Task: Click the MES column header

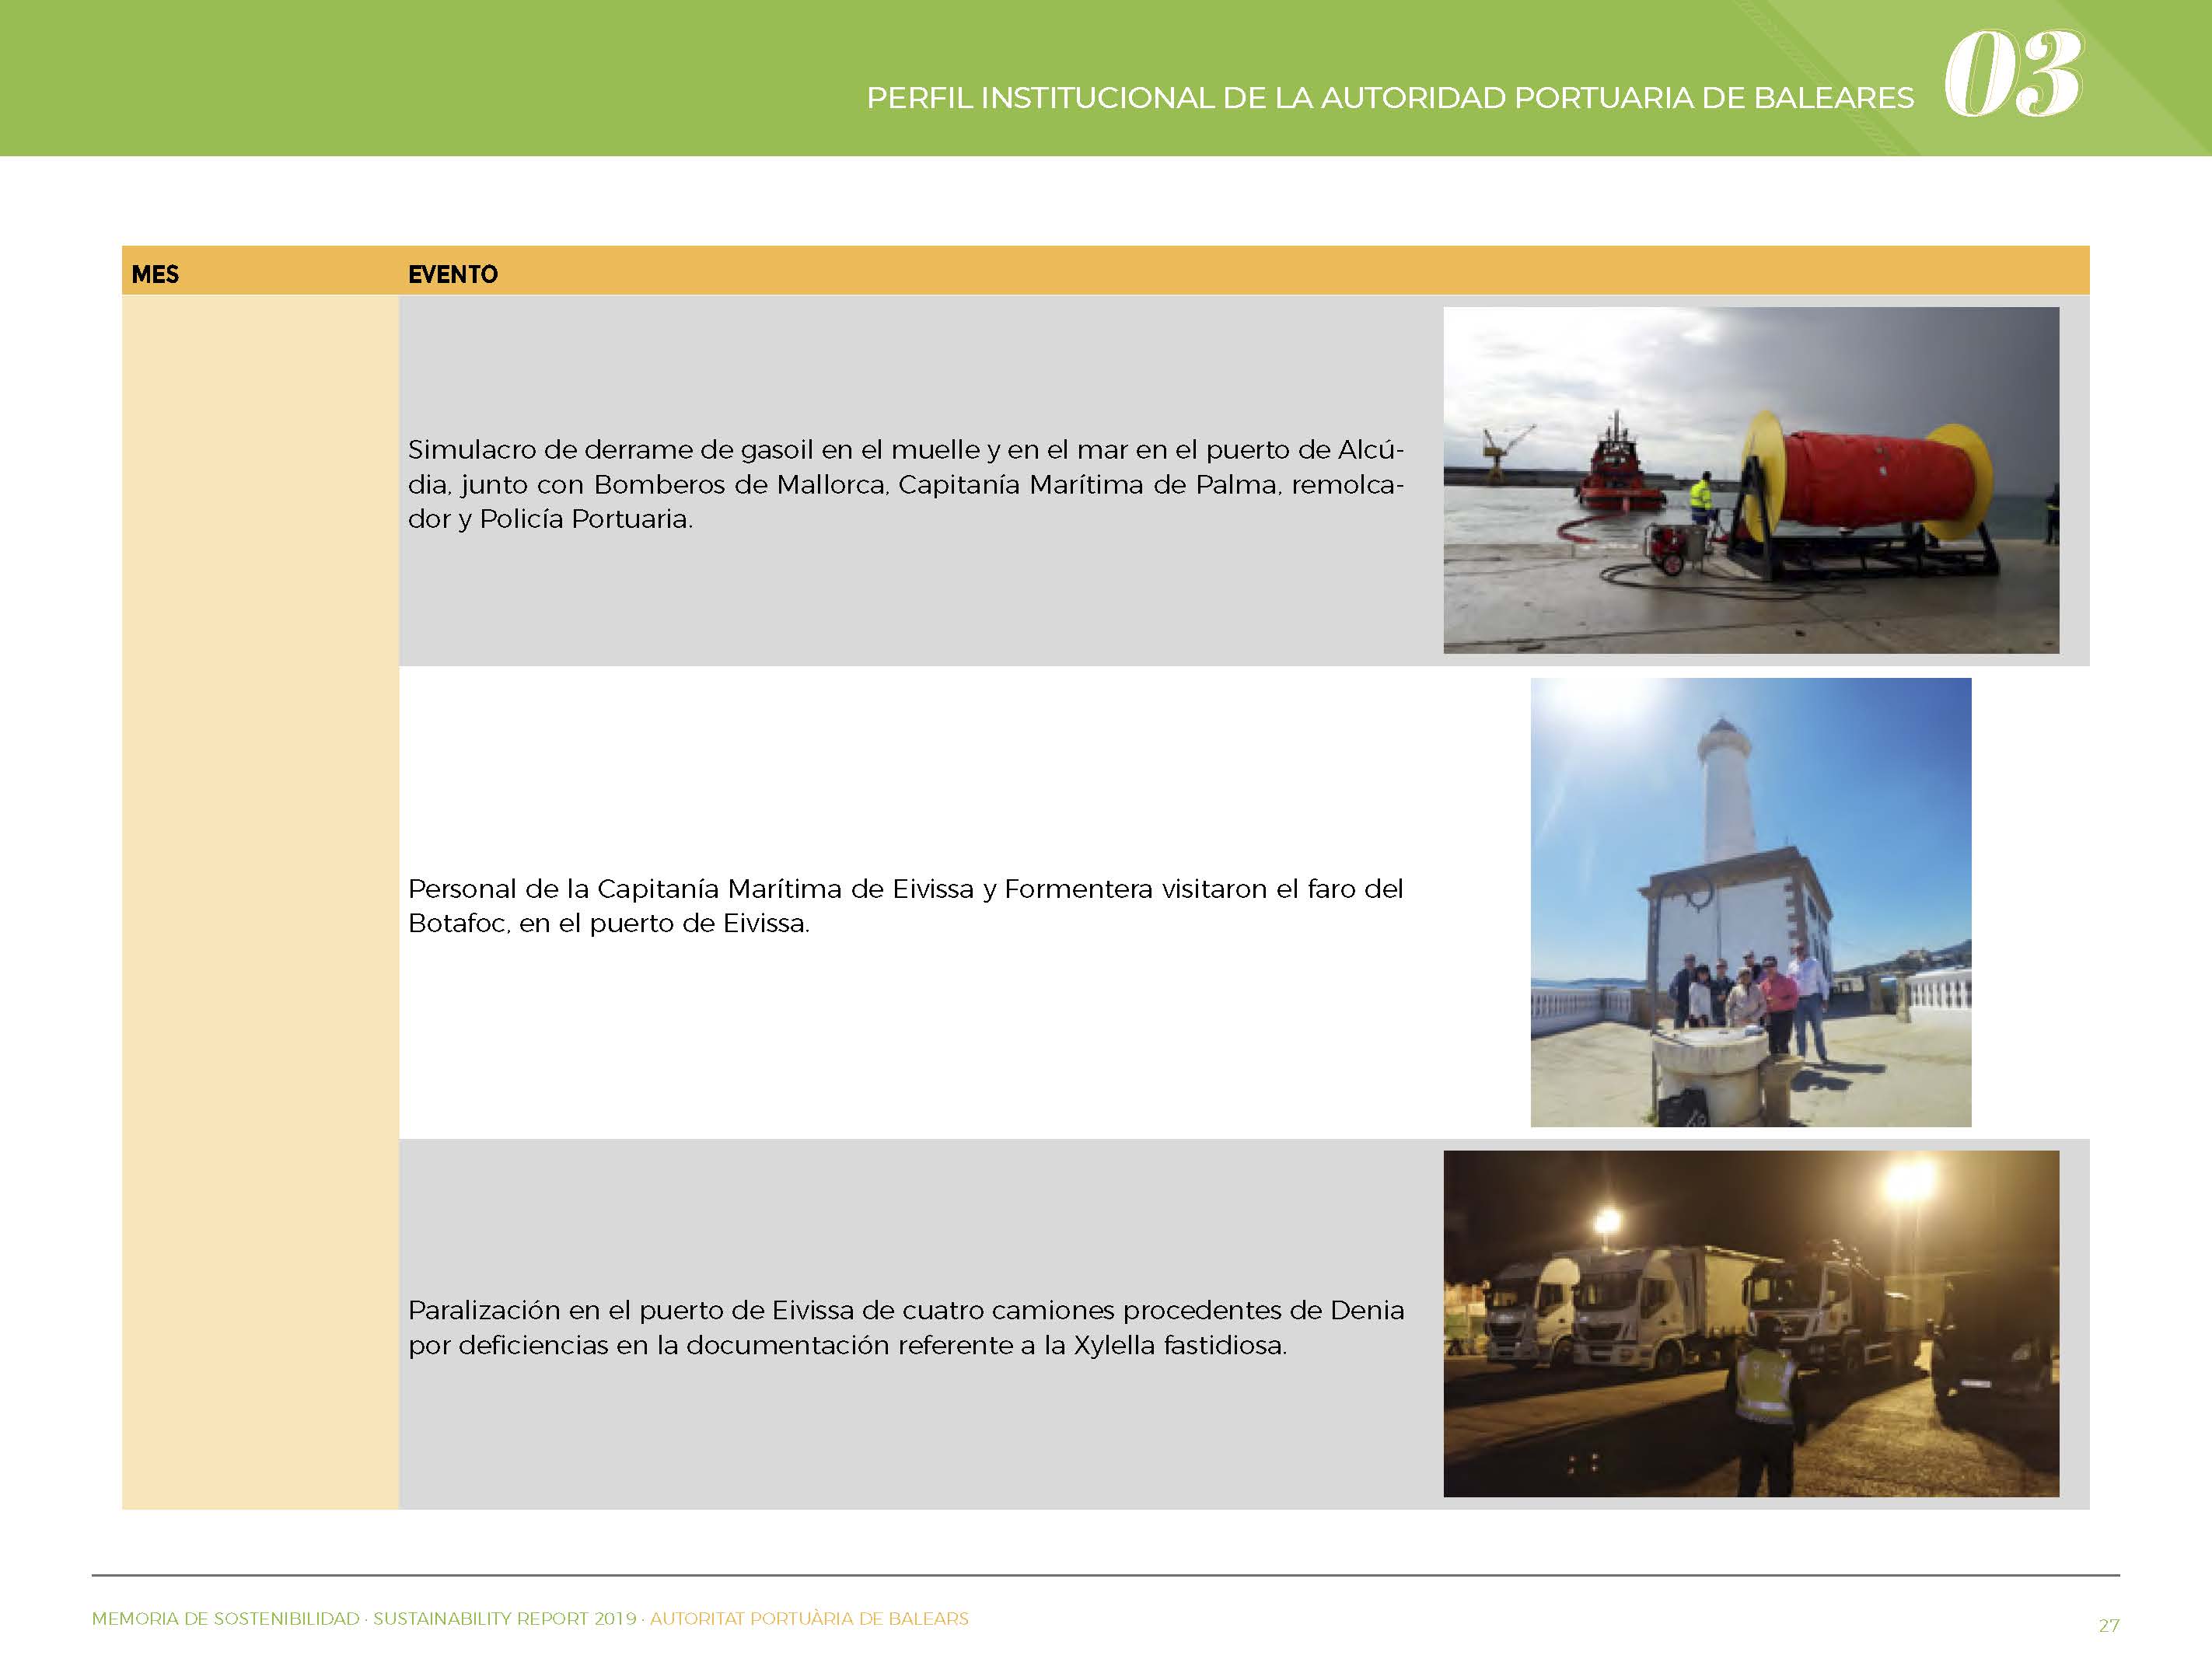Action: pyautogui.click(x=155, y=274)
